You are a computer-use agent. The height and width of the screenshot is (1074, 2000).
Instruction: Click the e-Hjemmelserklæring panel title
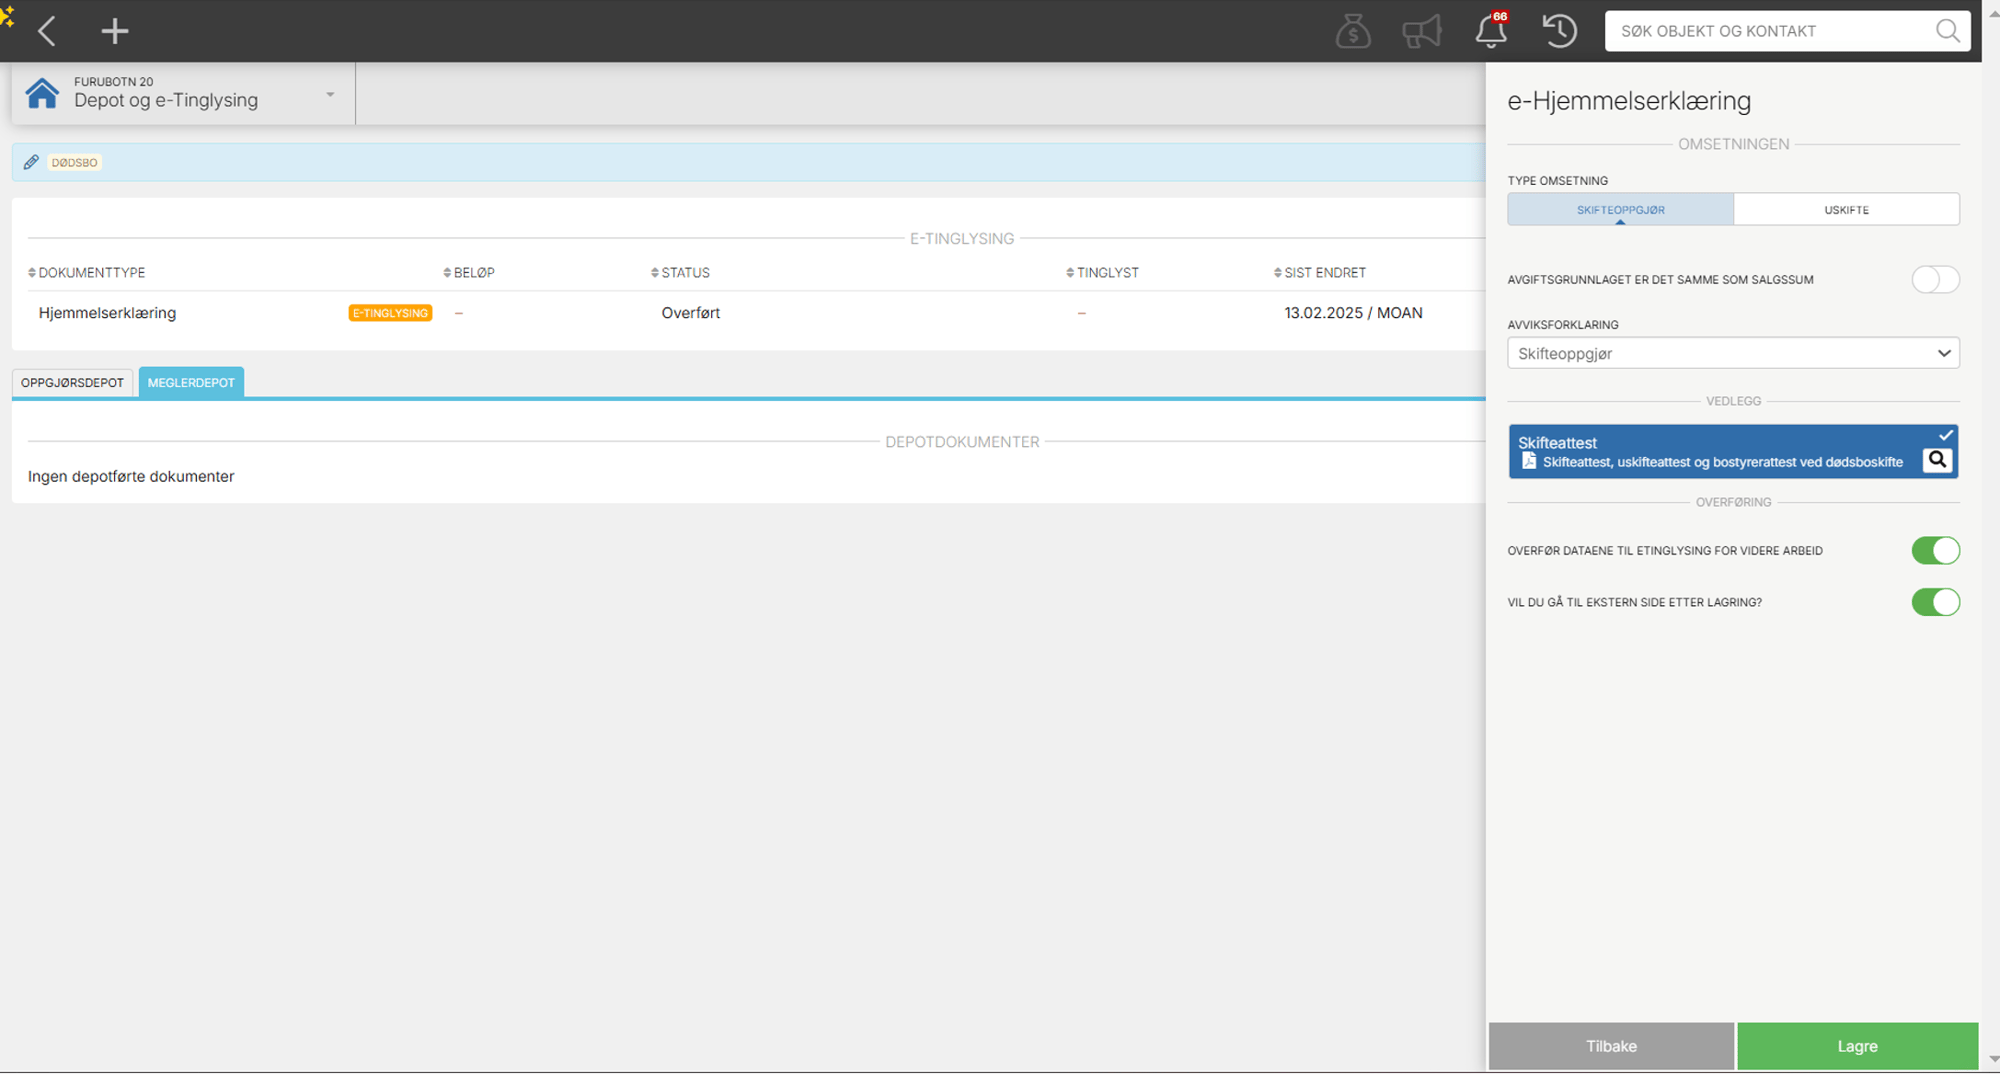[x=1629, y=101]
